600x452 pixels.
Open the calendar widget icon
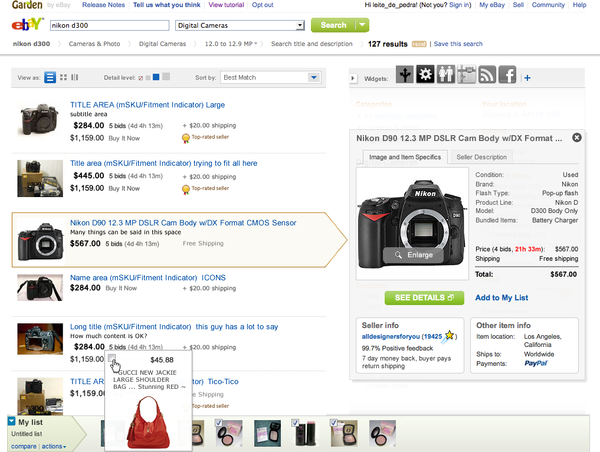(466, 74)
